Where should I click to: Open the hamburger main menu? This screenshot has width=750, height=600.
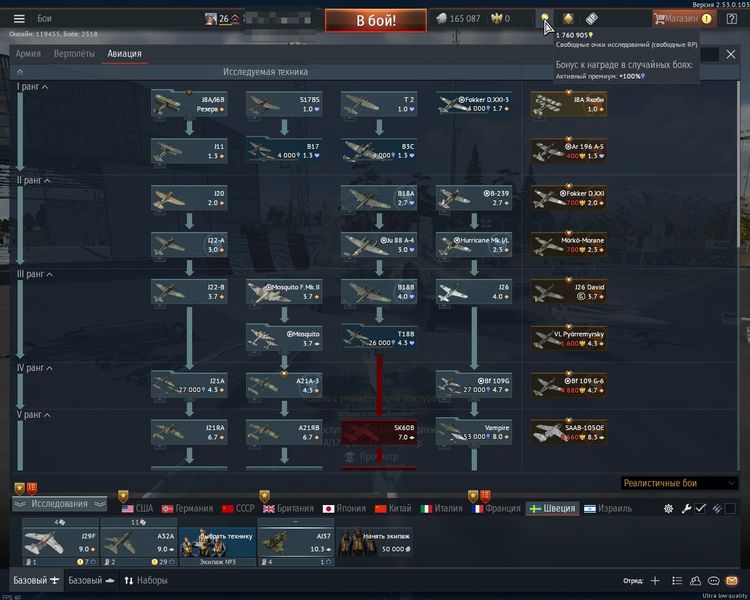19,18
